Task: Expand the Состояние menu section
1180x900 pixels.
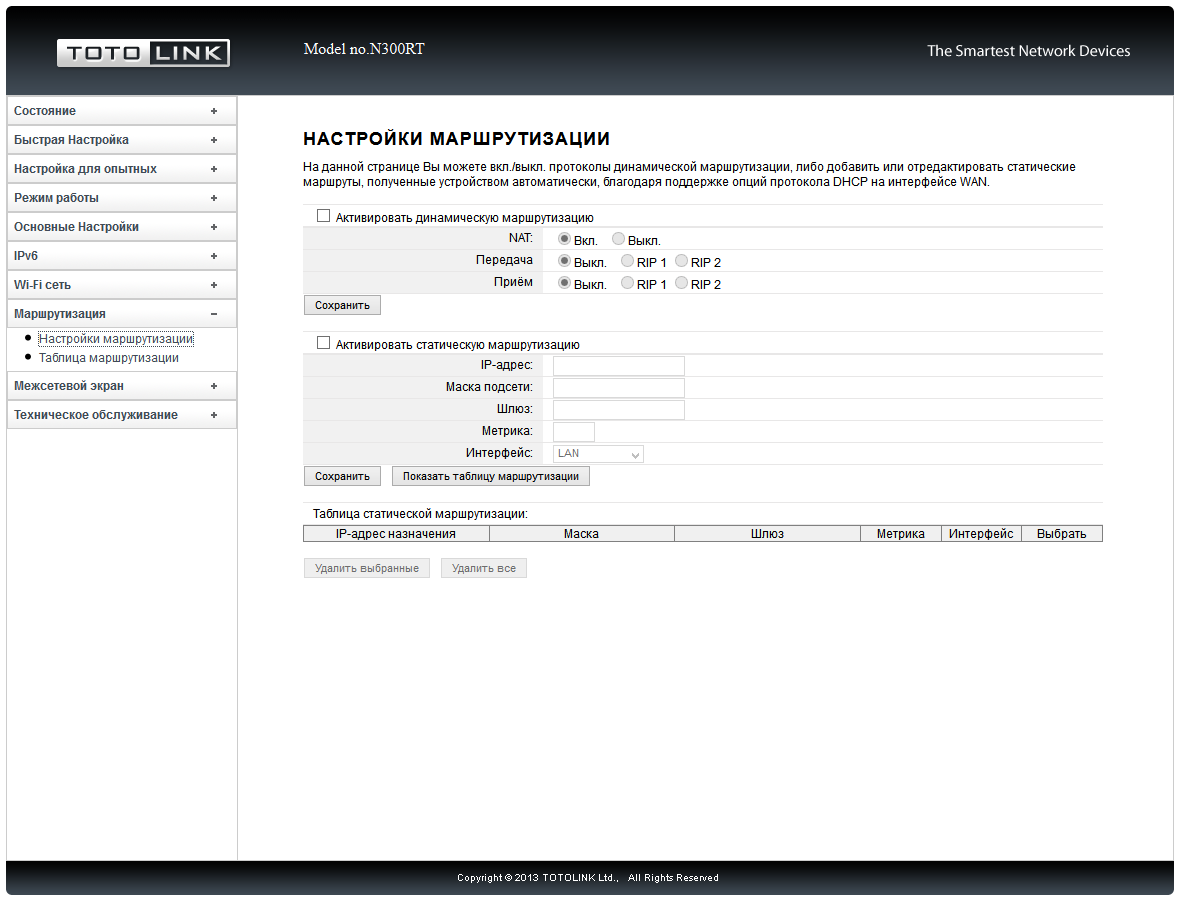Action: tap(121, 111)
